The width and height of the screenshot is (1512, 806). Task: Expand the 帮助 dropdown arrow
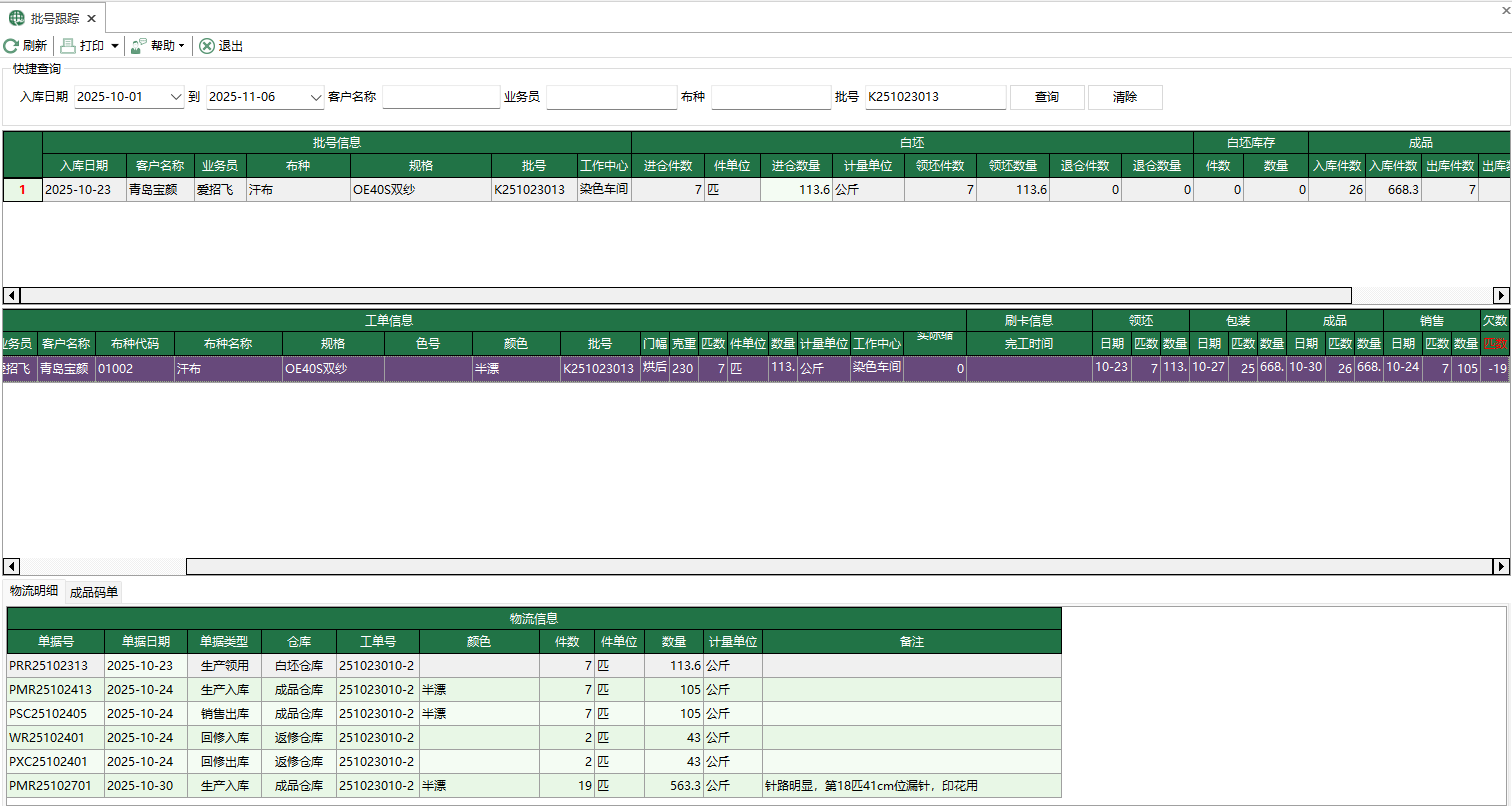point(182,46)
